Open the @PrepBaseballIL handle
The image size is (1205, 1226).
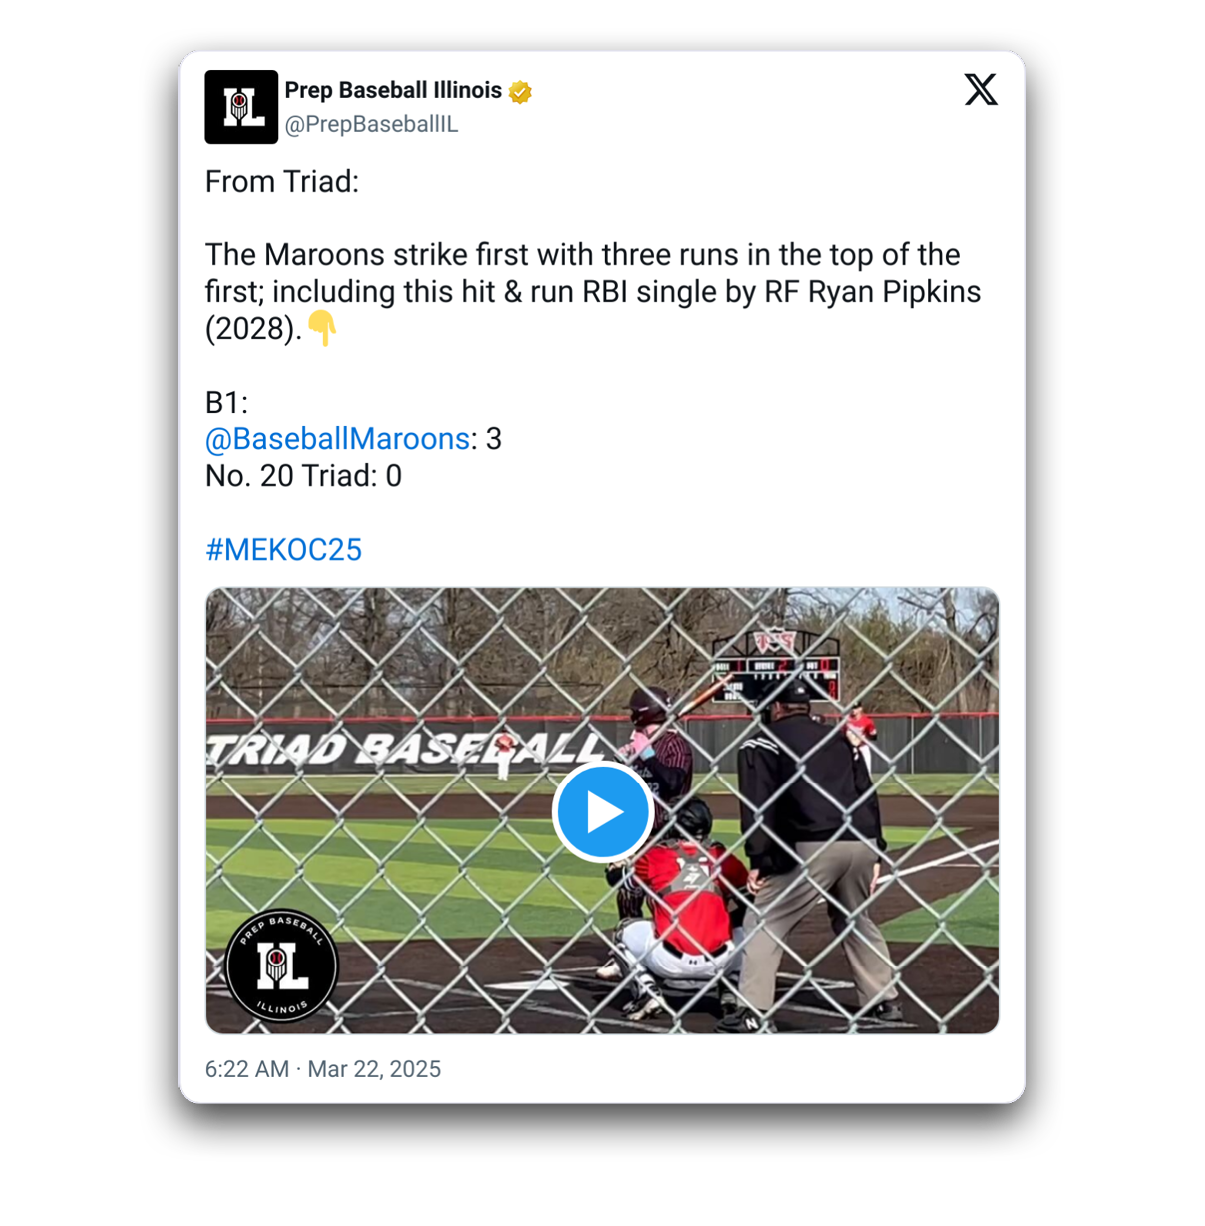[x=371, y=125]
